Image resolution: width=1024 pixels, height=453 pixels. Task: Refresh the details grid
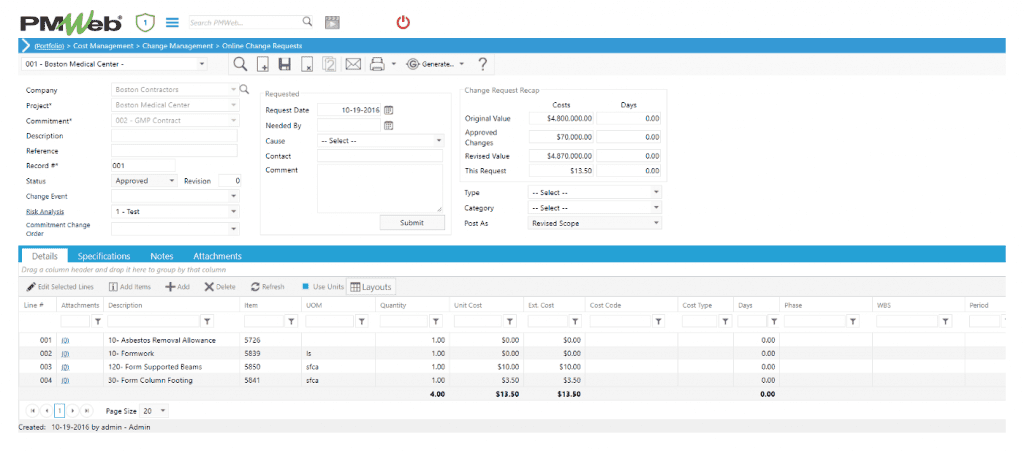[268, 287]
